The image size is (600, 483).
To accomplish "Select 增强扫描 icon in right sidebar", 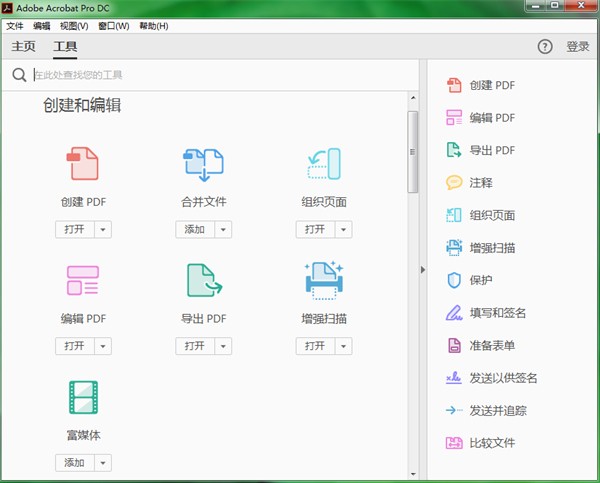I will (x=454, y=248).
